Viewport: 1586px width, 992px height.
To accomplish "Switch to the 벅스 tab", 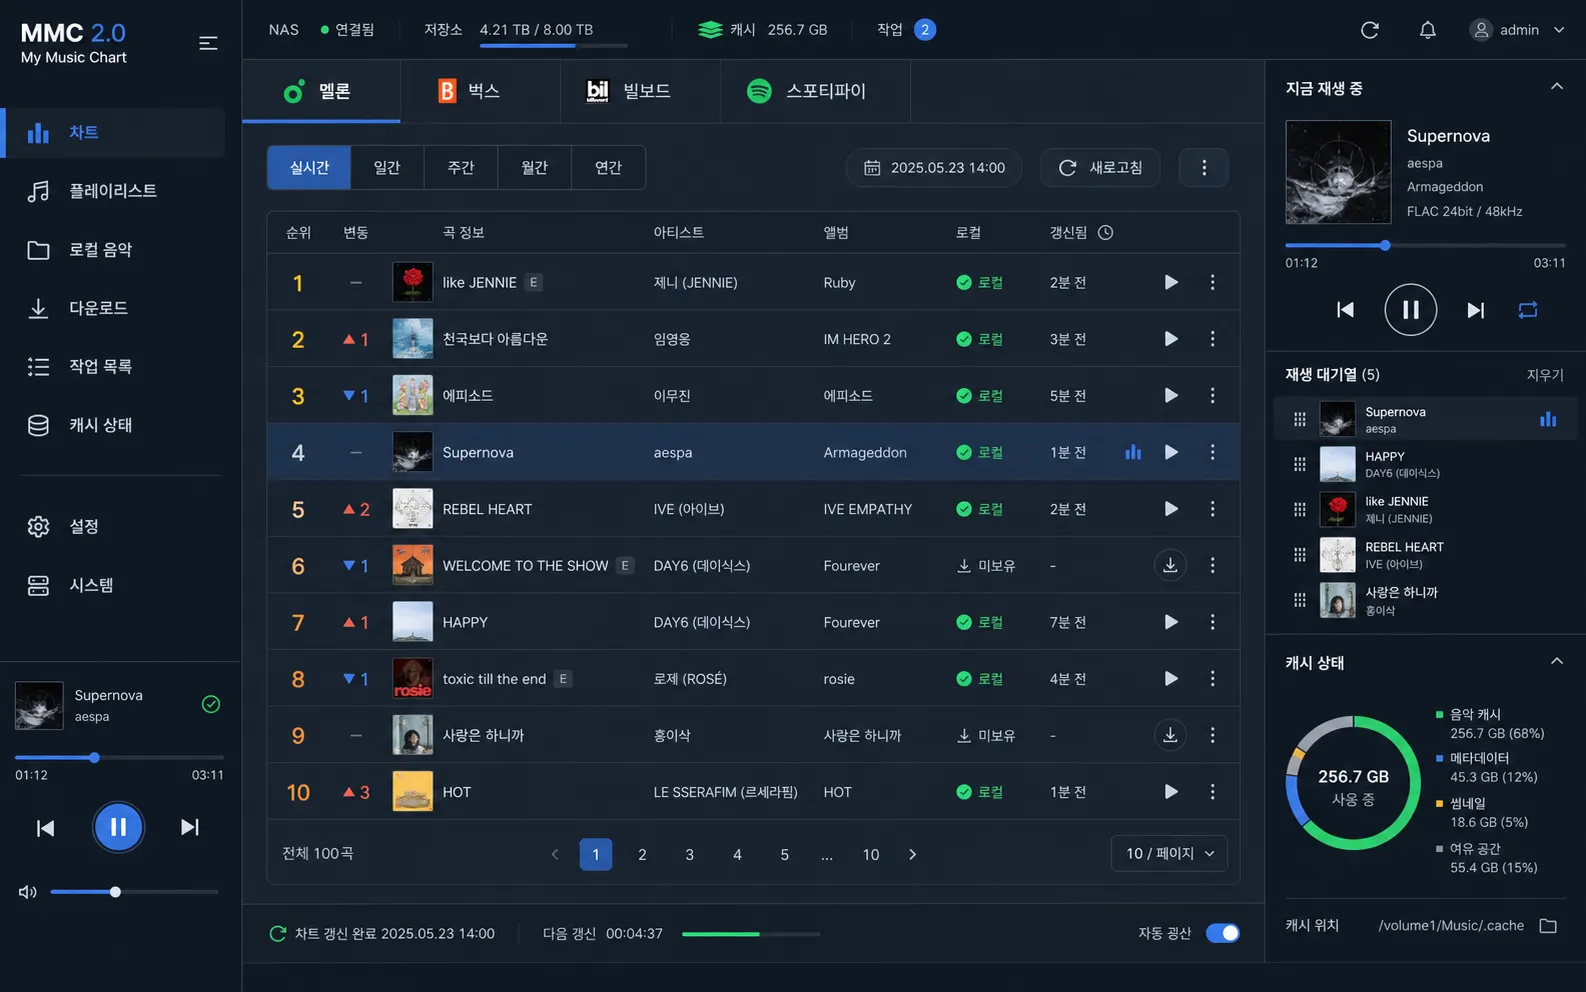I will tap(480, 91).
